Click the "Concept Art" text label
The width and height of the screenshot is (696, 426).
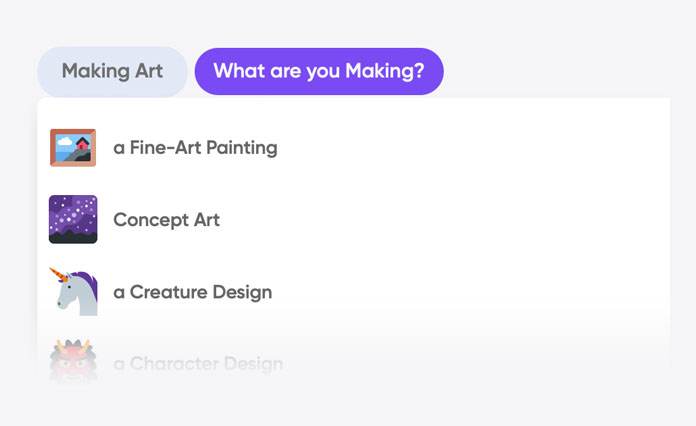tap(166, 220)
